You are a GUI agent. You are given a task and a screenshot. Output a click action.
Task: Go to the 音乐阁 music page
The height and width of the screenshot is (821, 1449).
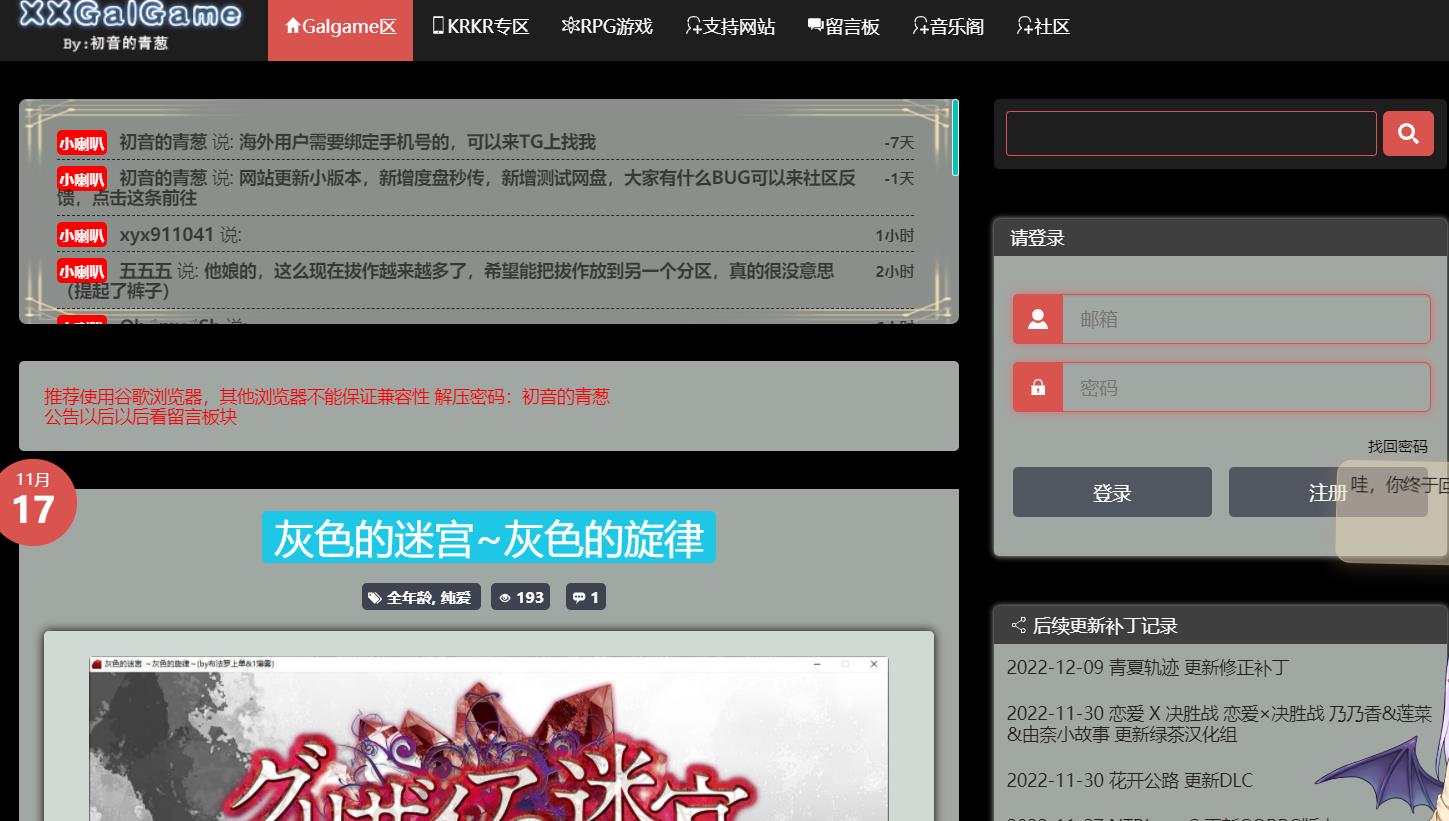pyautogui.click(x=948, y=27)
